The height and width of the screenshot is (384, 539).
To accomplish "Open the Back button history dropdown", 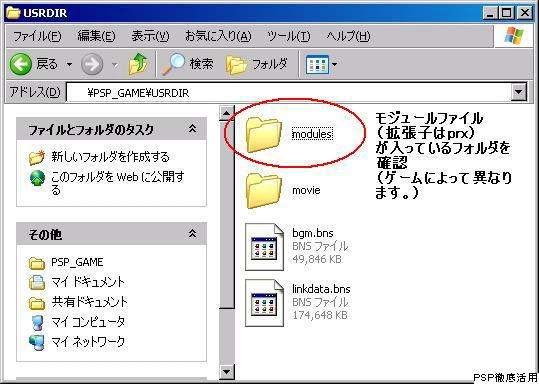I will [69, 64].
